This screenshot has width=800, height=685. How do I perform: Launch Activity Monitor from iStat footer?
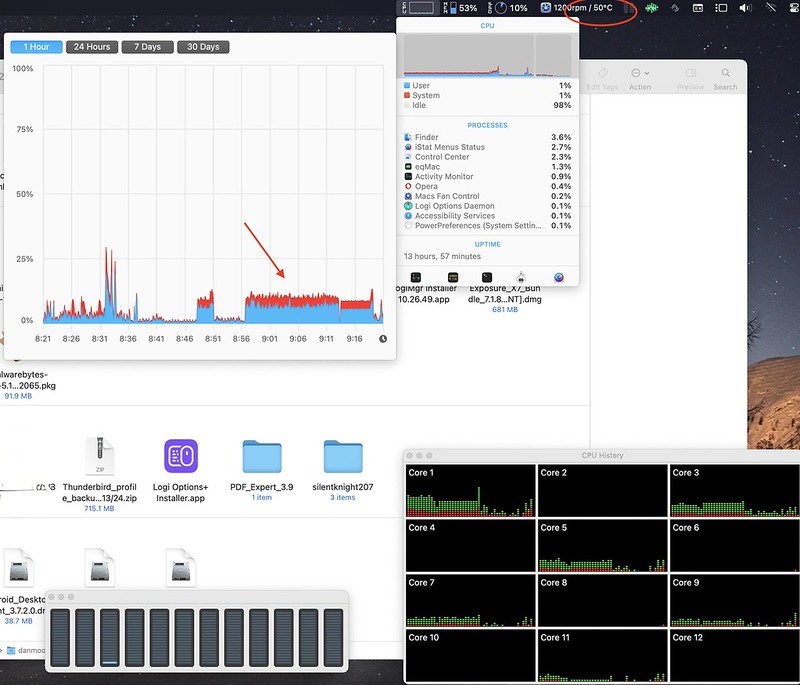tap(416, 277)
